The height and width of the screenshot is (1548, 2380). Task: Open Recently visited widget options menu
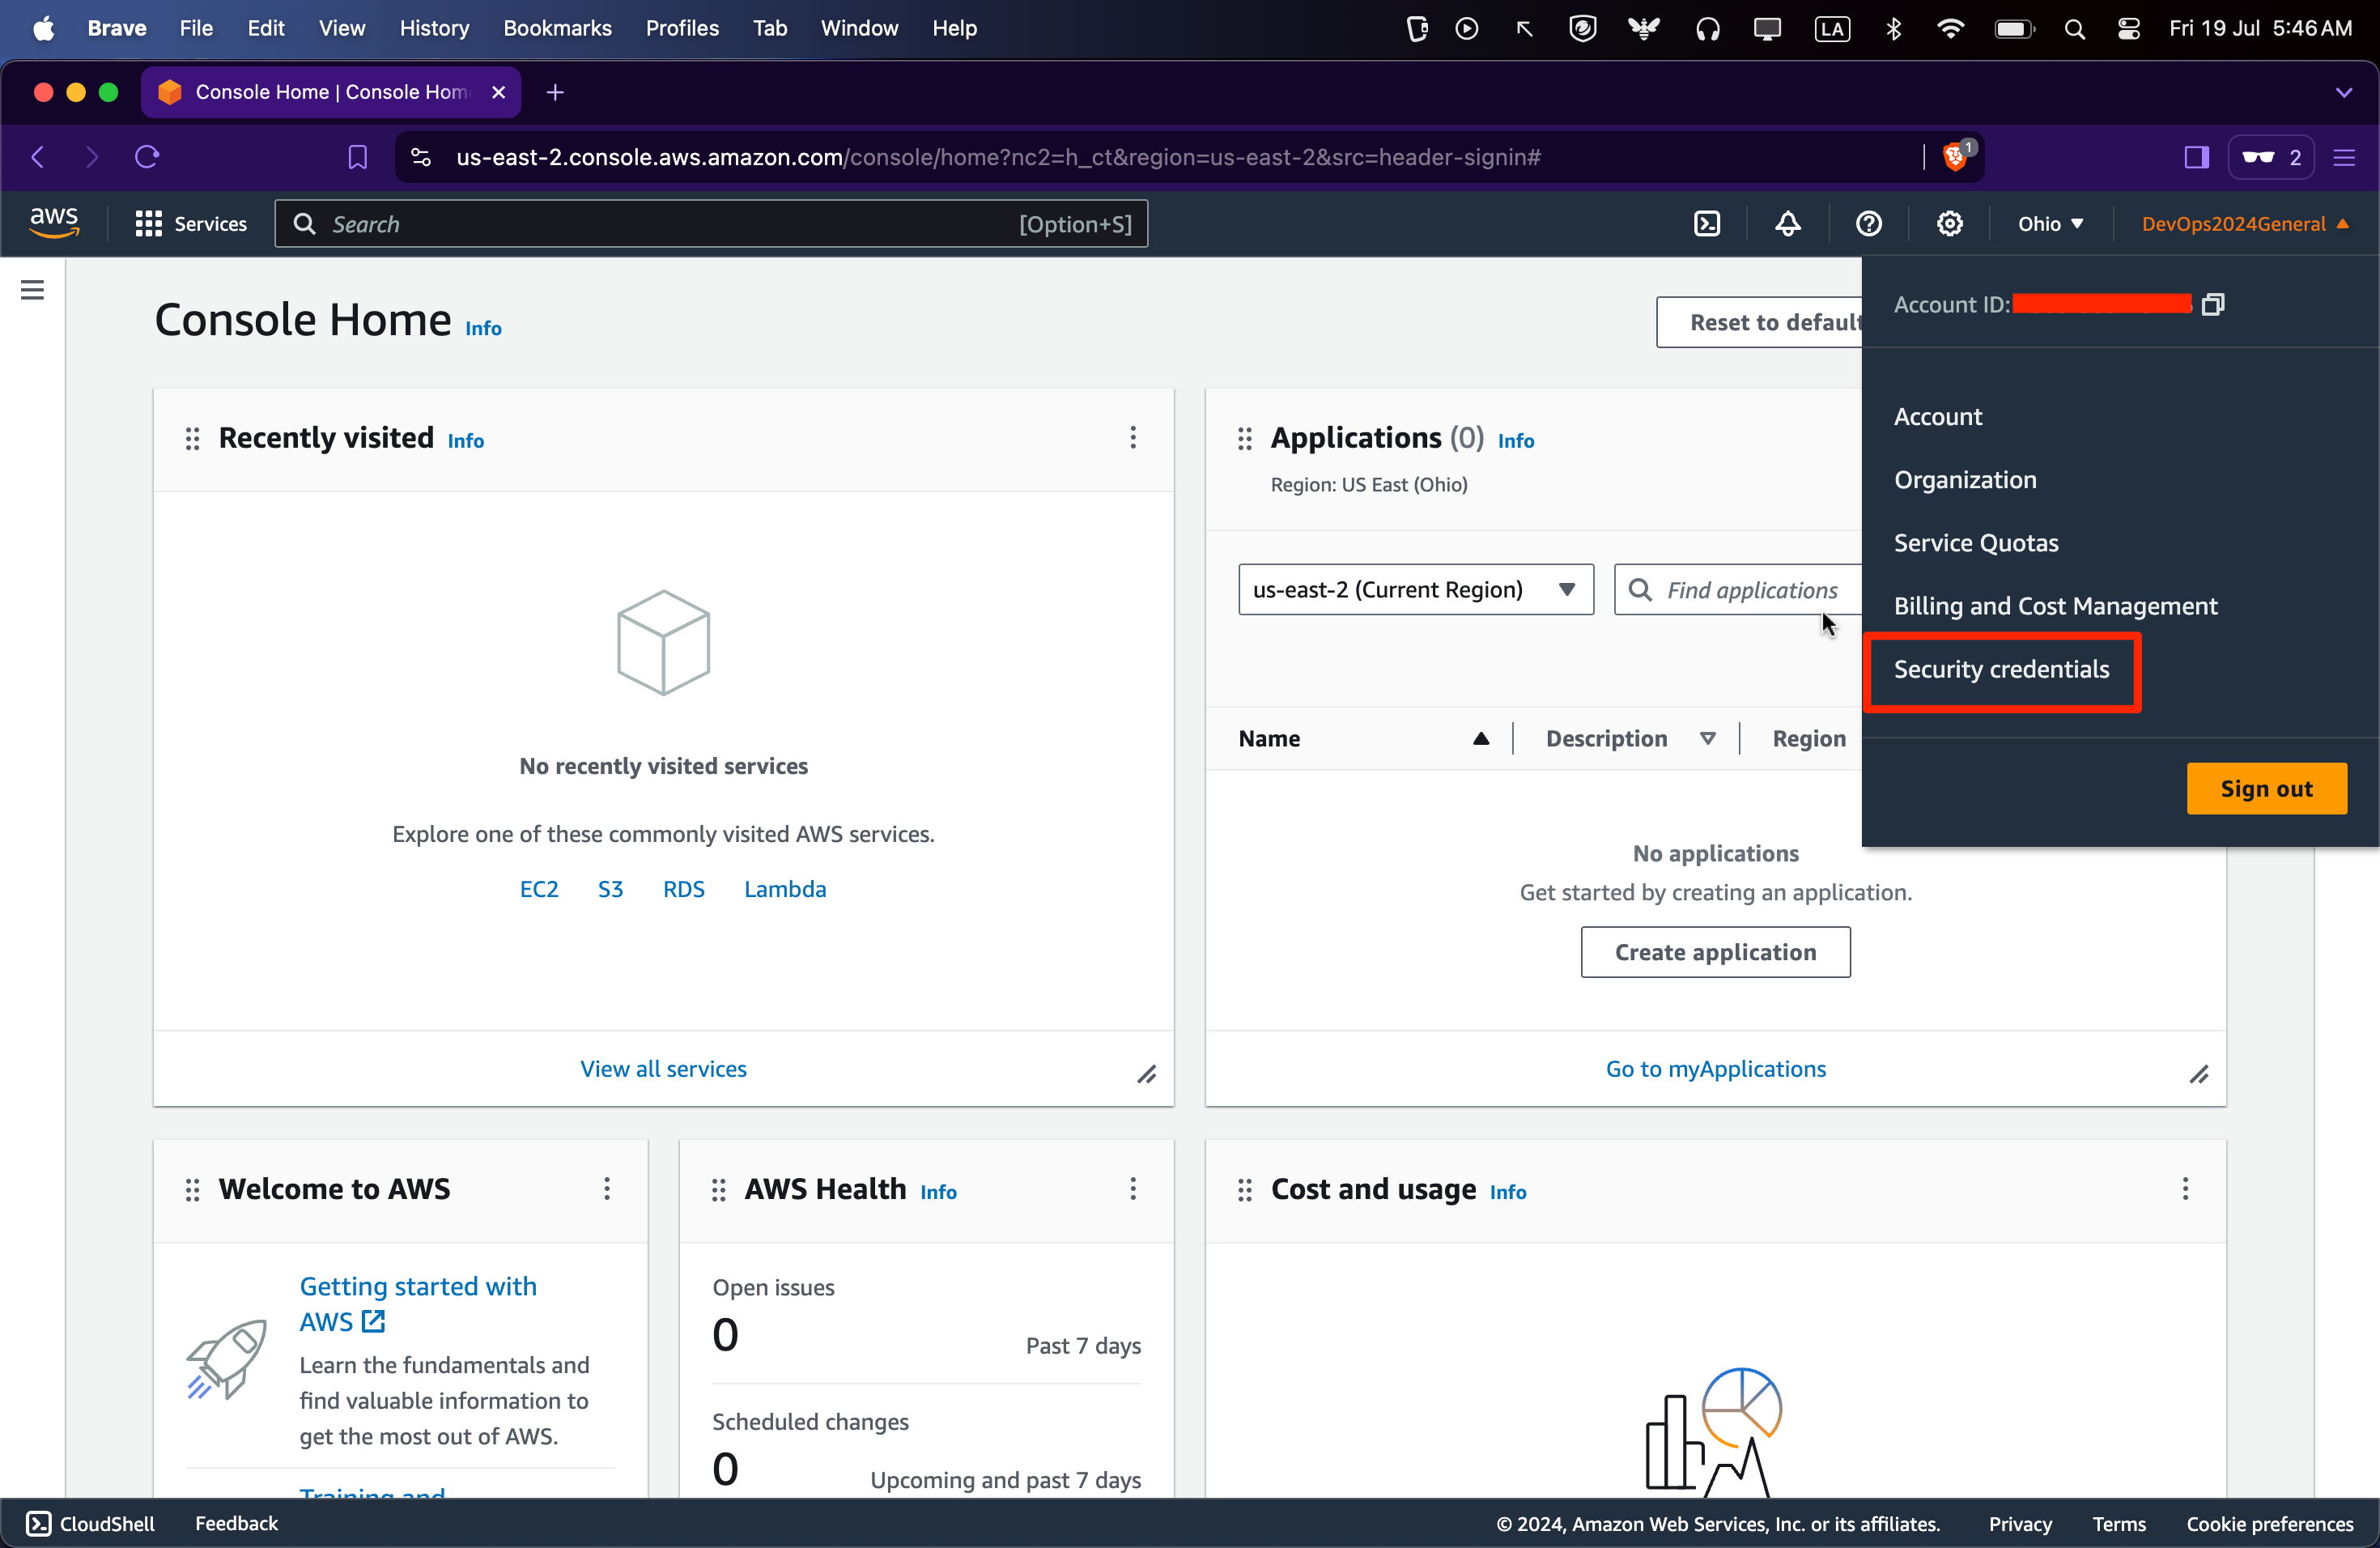(1133, 437)
